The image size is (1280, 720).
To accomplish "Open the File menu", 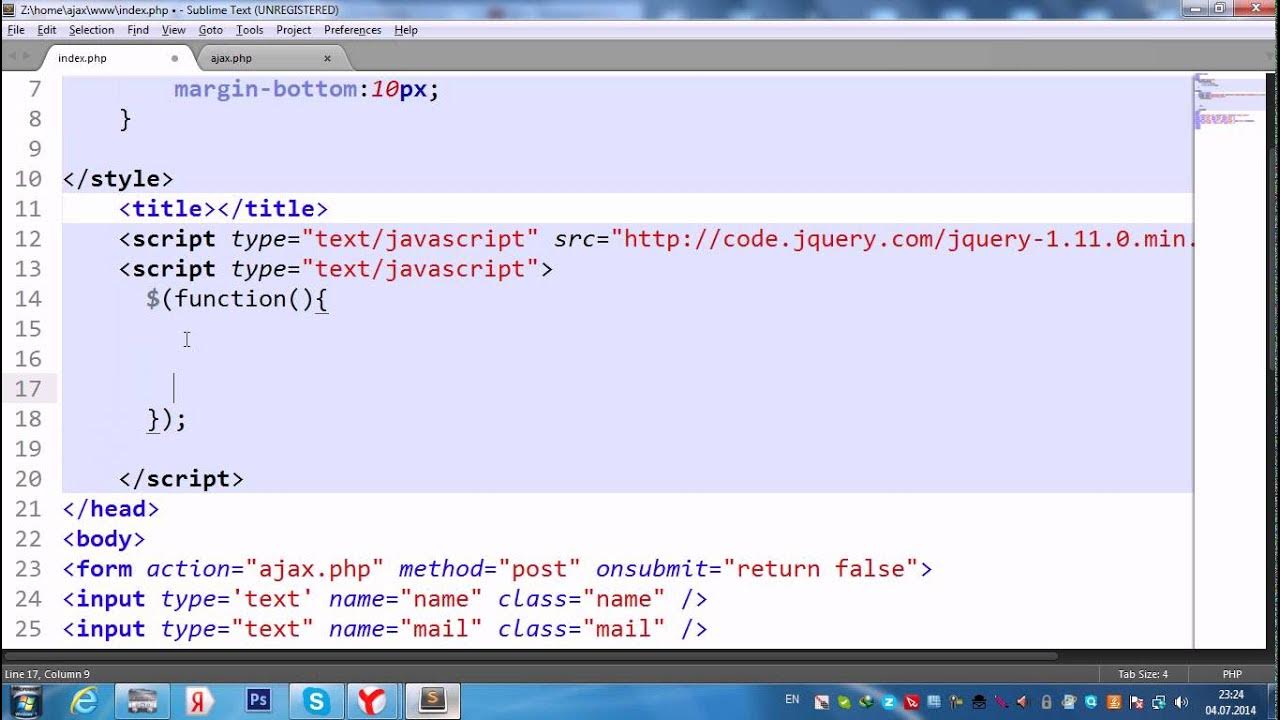I will coord(15,30).
